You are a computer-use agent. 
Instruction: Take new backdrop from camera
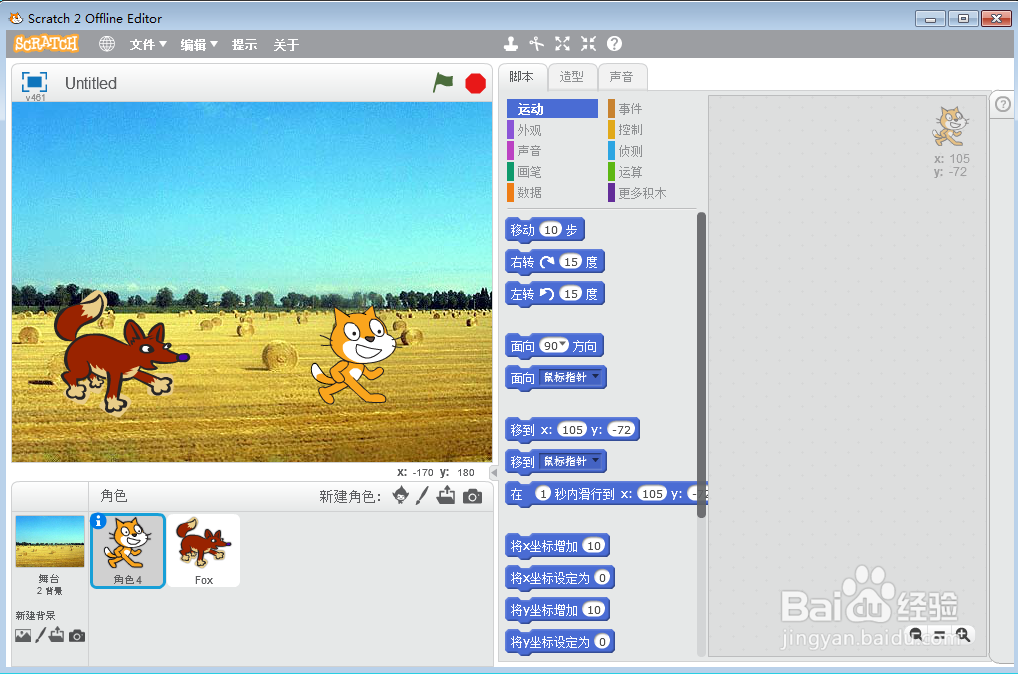point(77,636)
